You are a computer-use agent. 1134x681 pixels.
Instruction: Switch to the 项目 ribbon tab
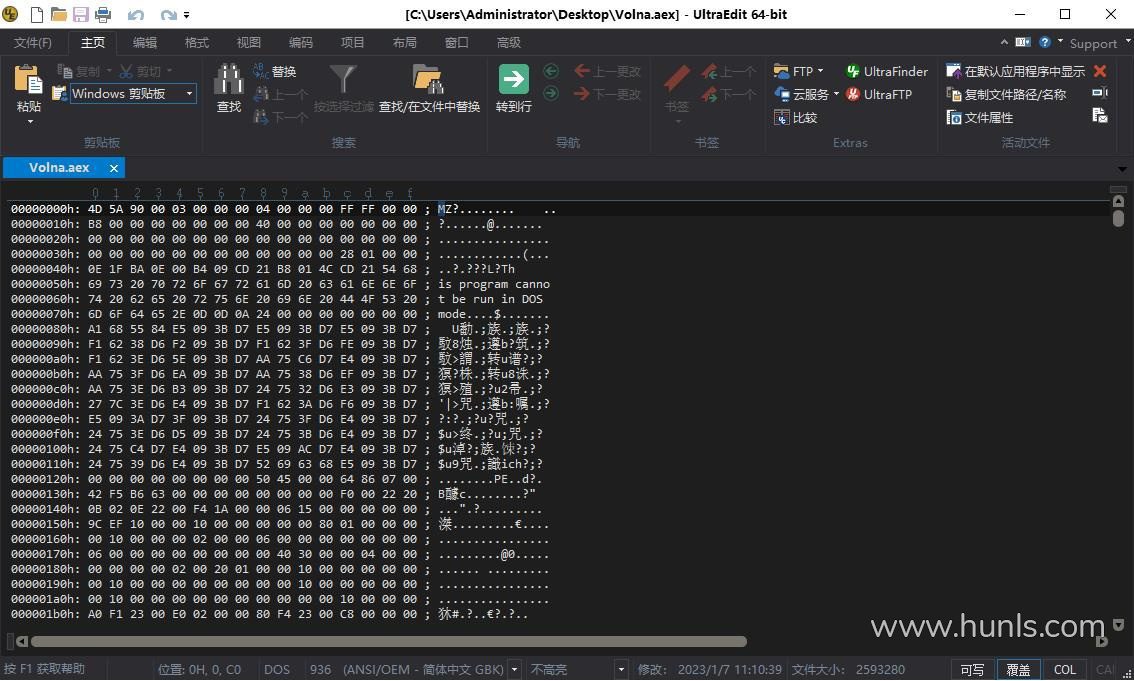pos(353,43)
